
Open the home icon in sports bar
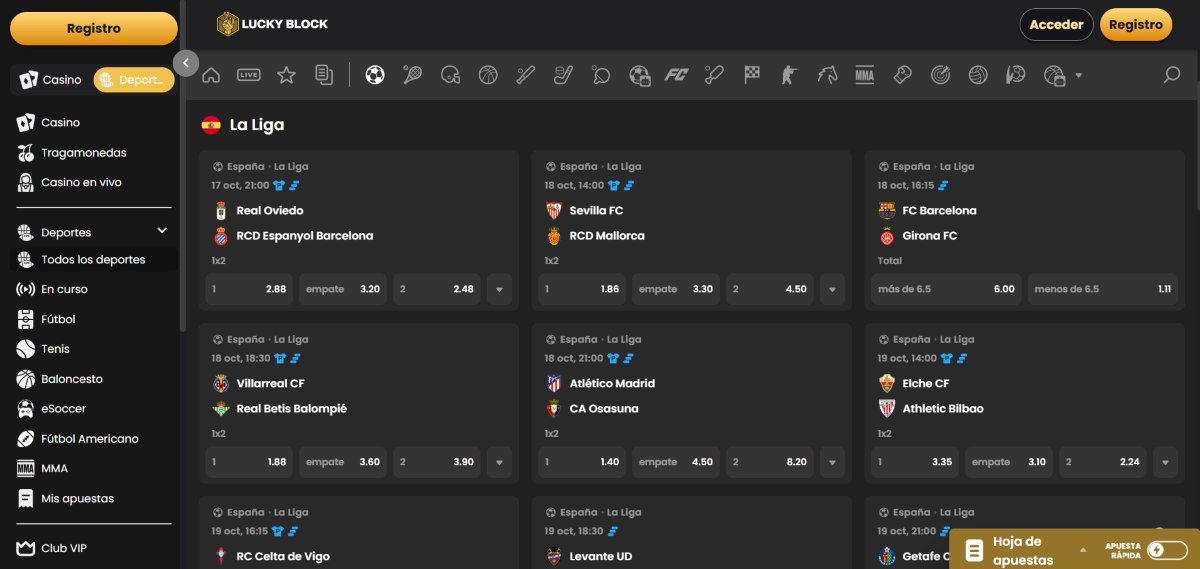pyautogui.click(x=211, y=75)
